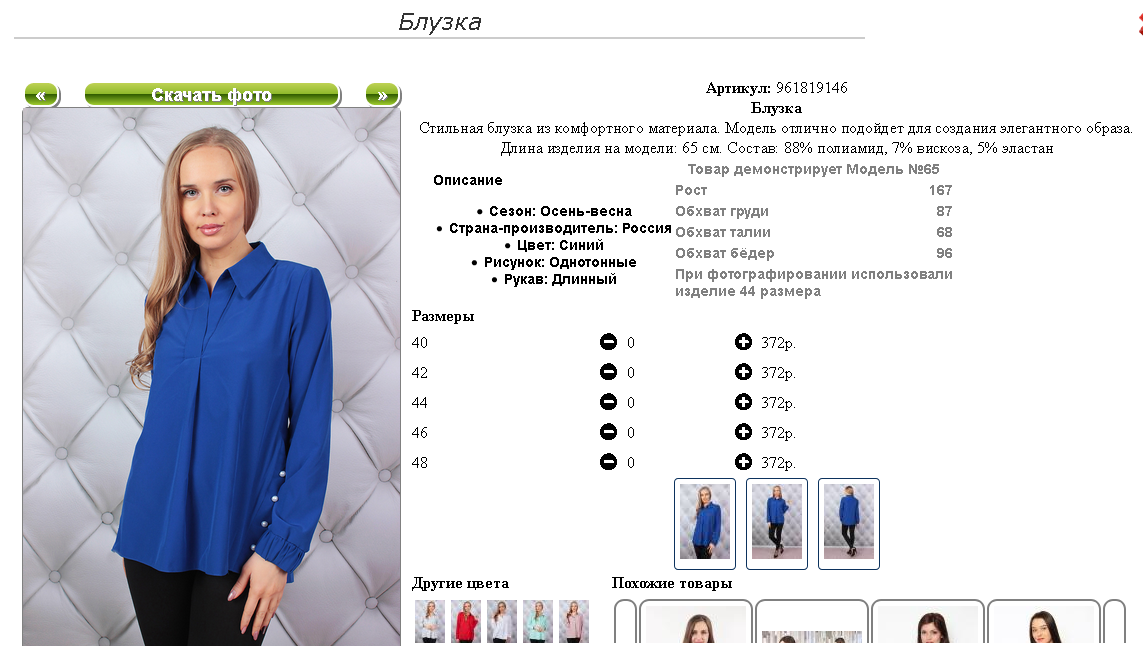Click the minus icon for size 40
Screen dimensions: 1143x646
608,342
